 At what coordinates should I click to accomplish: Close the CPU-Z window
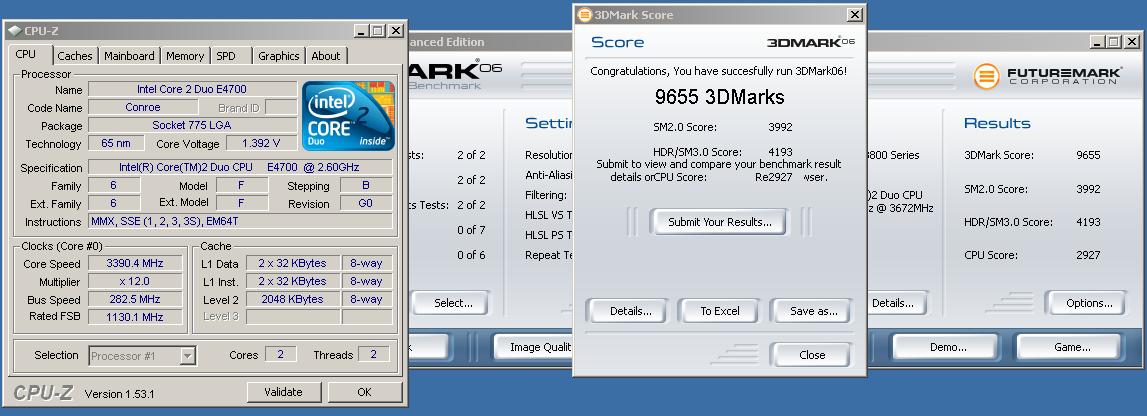pyautogui.click(x=395, y=31)
